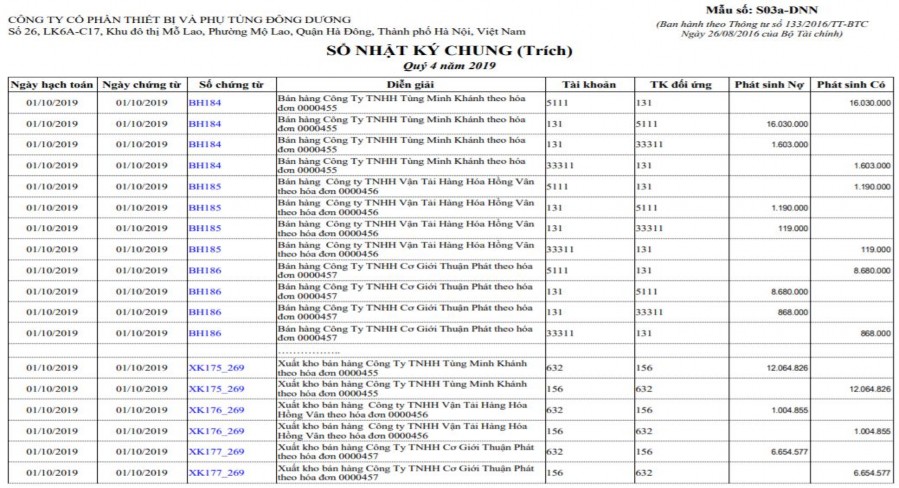Select the 'Phát sinh Nợ' column header
The height and width of the screenshot is (488, 899).
[x=767, y=85]
